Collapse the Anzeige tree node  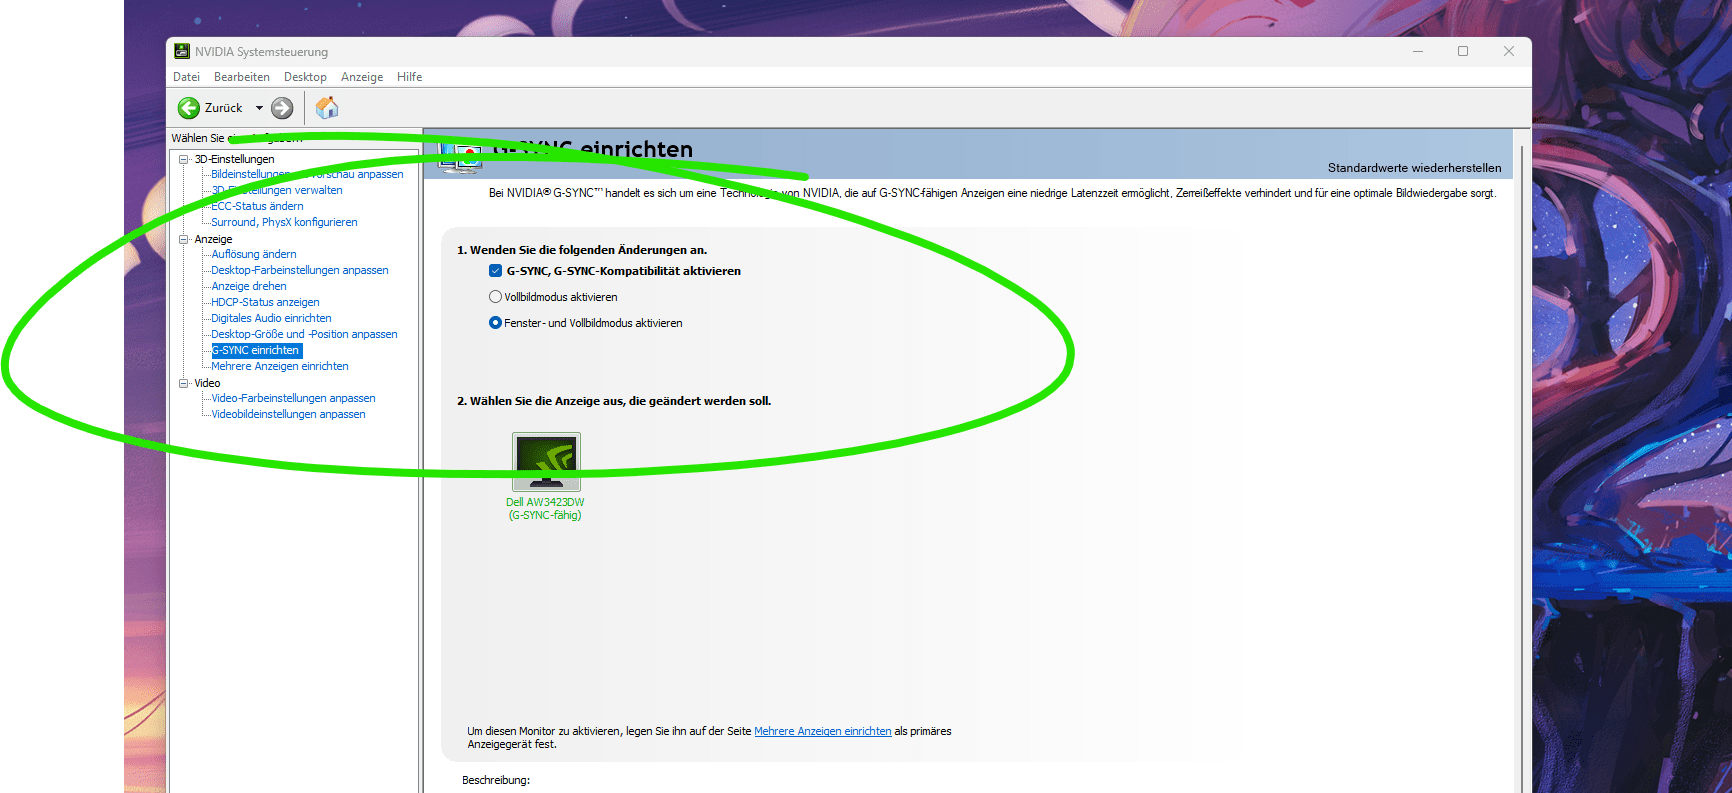pos(184,239)
